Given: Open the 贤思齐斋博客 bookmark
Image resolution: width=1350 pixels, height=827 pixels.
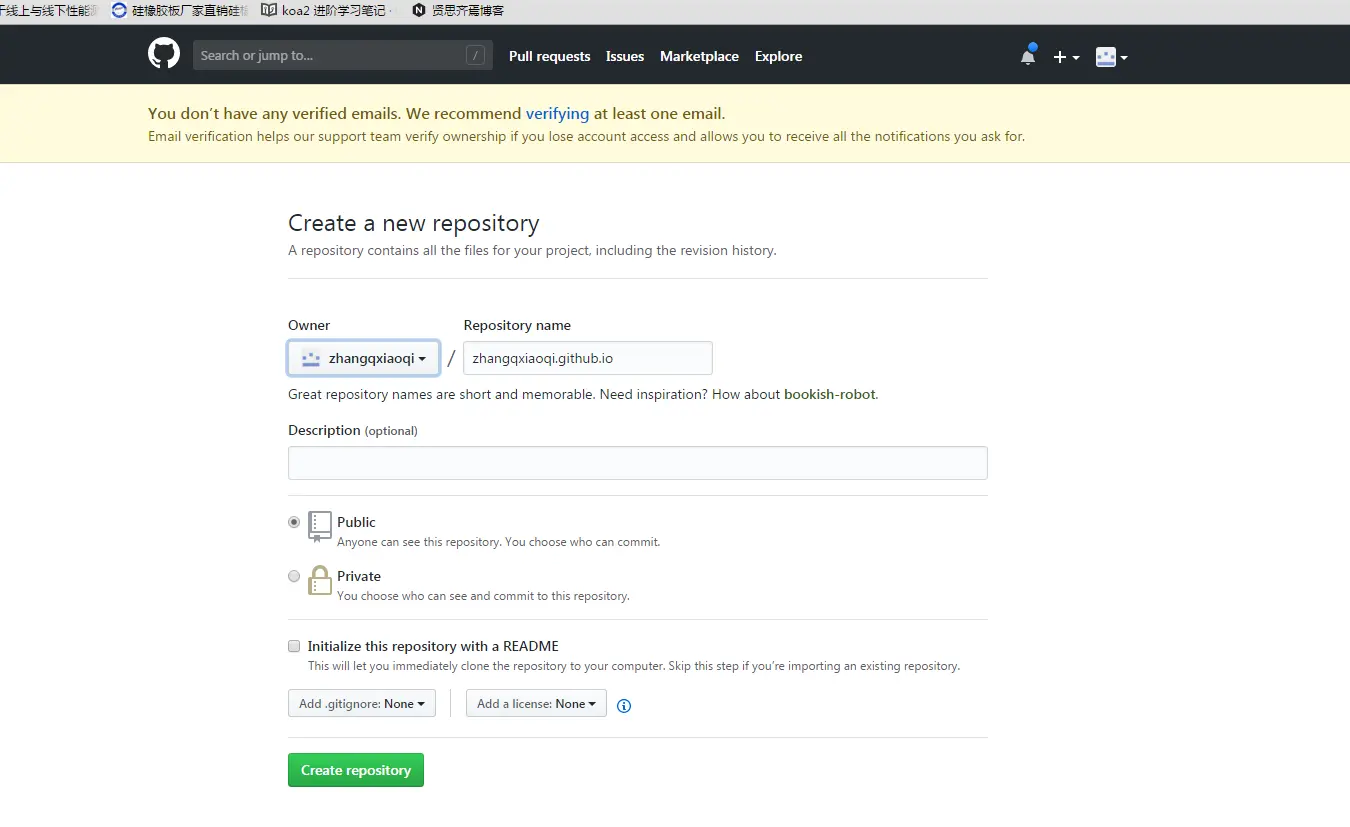Looking at the screenshot, I should (x=458, y=11).
